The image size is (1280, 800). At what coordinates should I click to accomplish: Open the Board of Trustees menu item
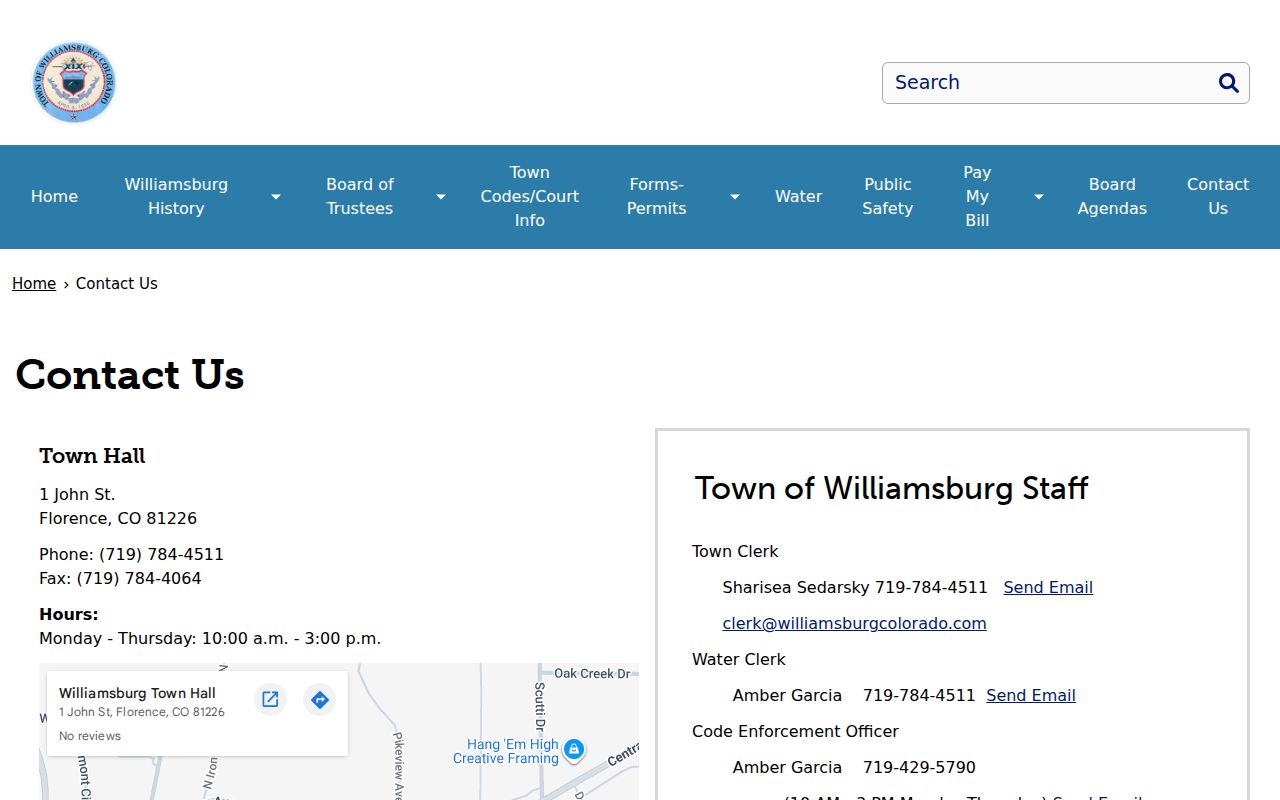[360, 197]
